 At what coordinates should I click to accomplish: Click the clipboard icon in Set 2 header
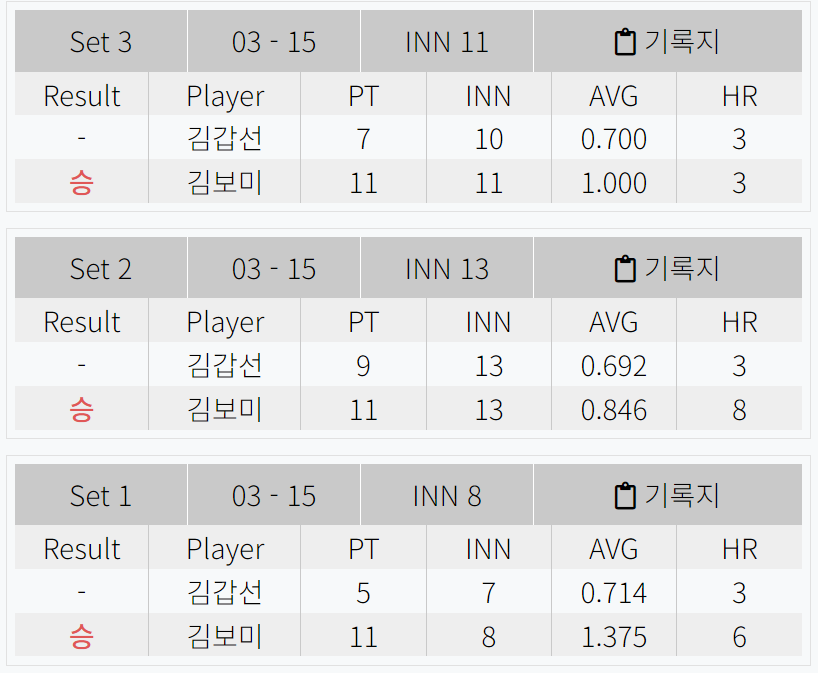coord(624,268)
